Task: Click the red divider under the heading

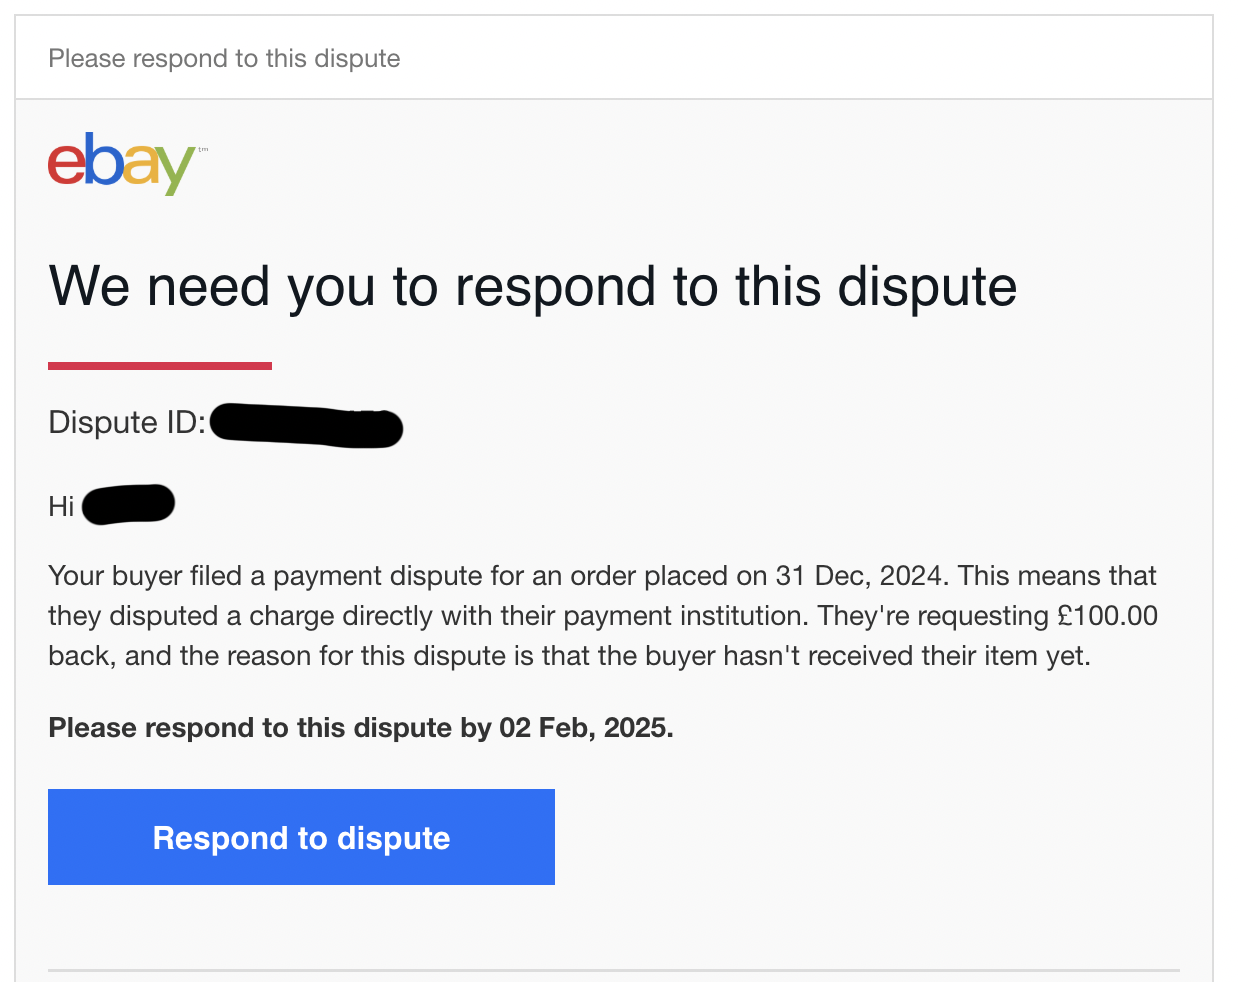Action: [160, 366]
